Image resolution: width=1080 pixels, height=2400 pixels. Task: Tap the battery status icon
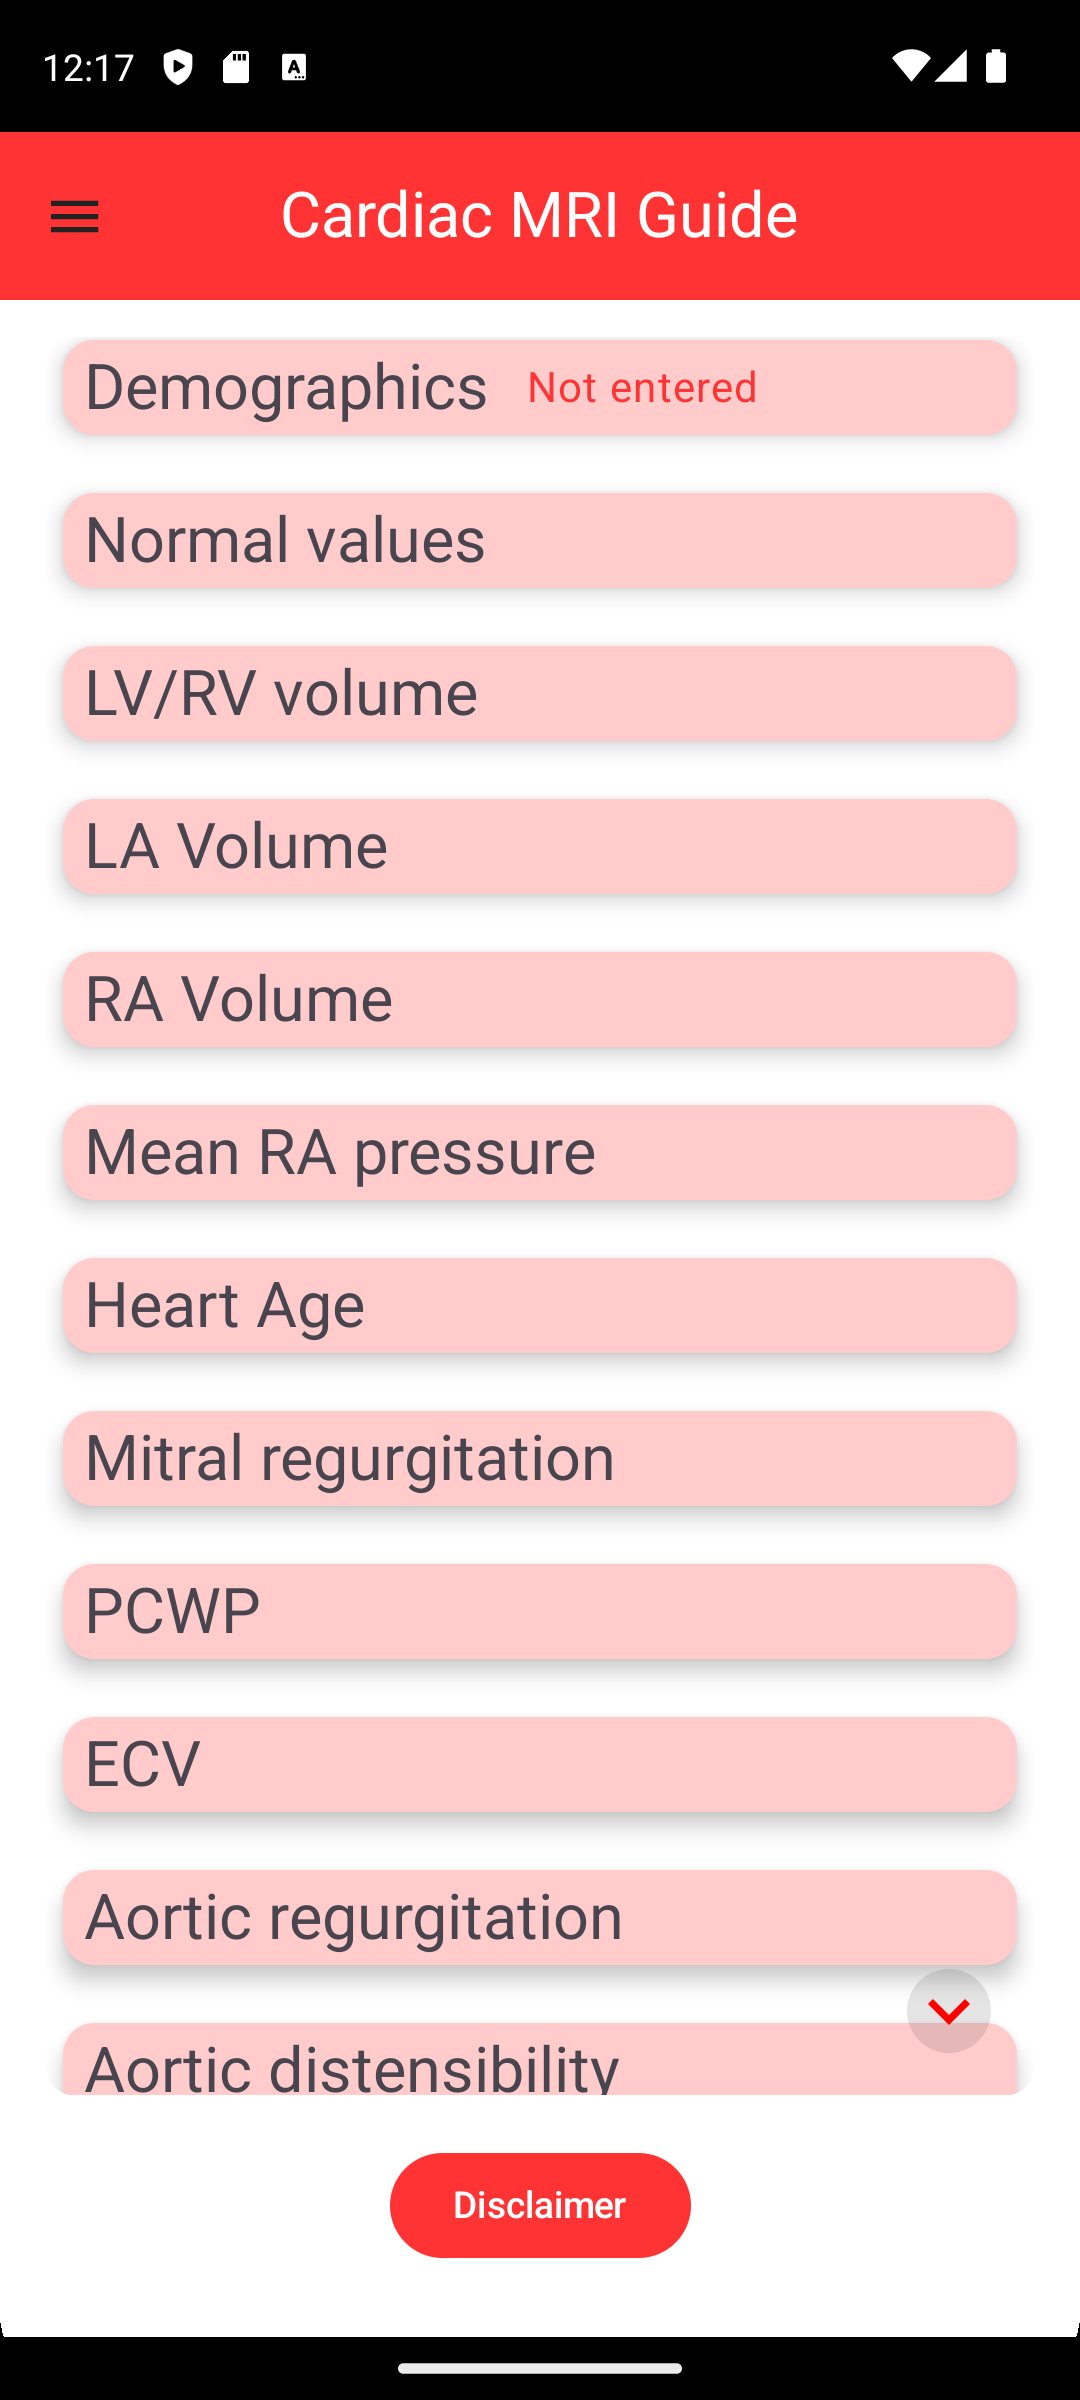click(996, 68)
